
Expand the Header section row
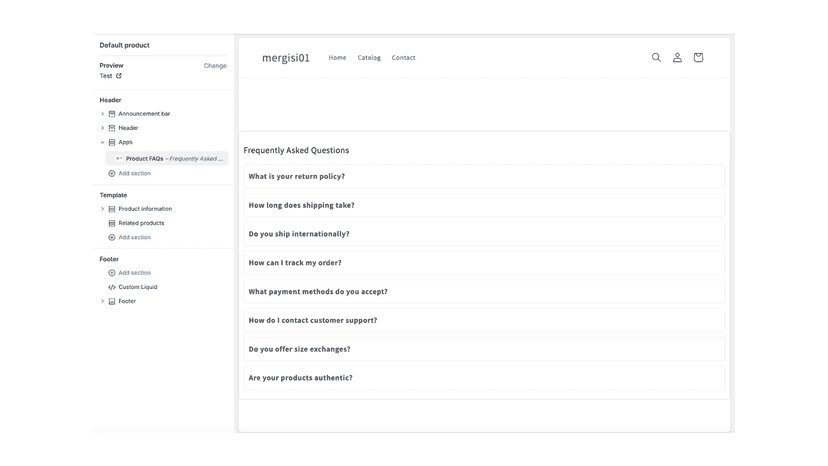[102, 128]
